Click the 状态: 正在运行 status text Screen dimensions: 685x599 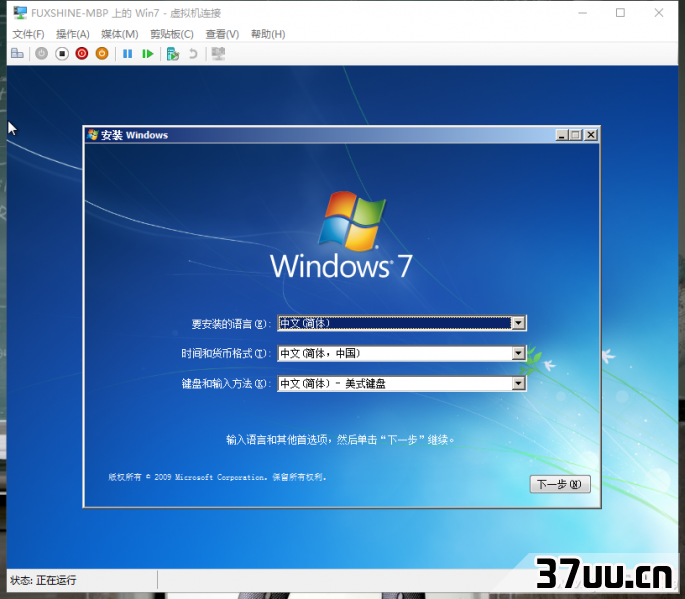(x=43, y=580)
